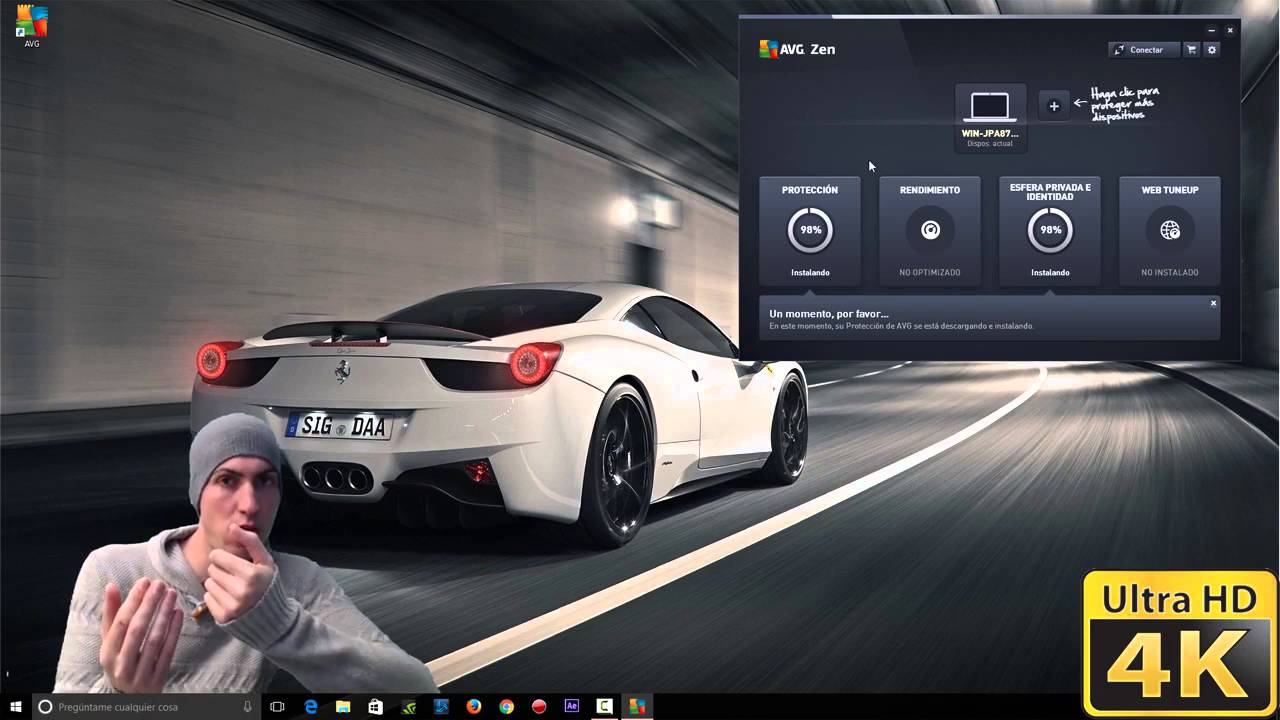Image resolution: width=1280 pixels, height=720 pixels.
Task: Click the Rendimiento speedometer icon
Action: pos(930,230)
